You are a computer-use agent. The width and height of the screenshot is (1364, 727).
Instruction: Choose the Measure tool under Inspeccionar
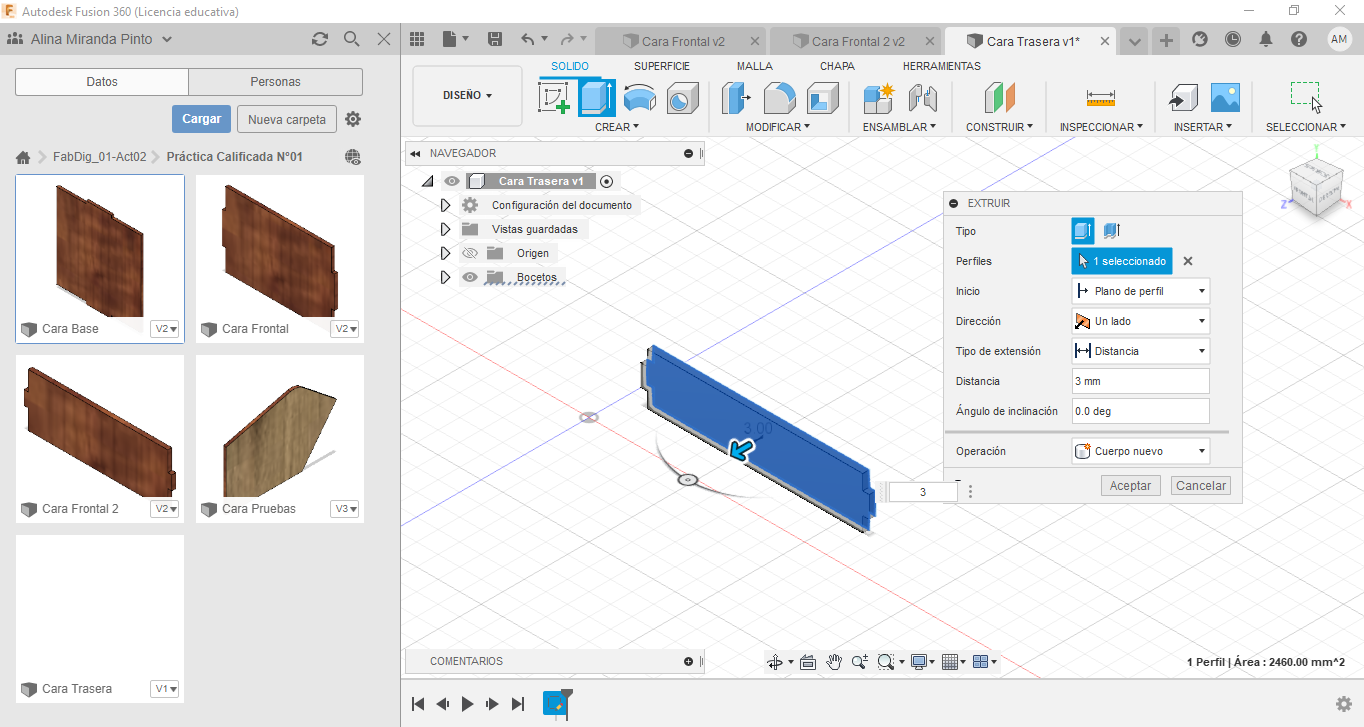click(1100, 98)
